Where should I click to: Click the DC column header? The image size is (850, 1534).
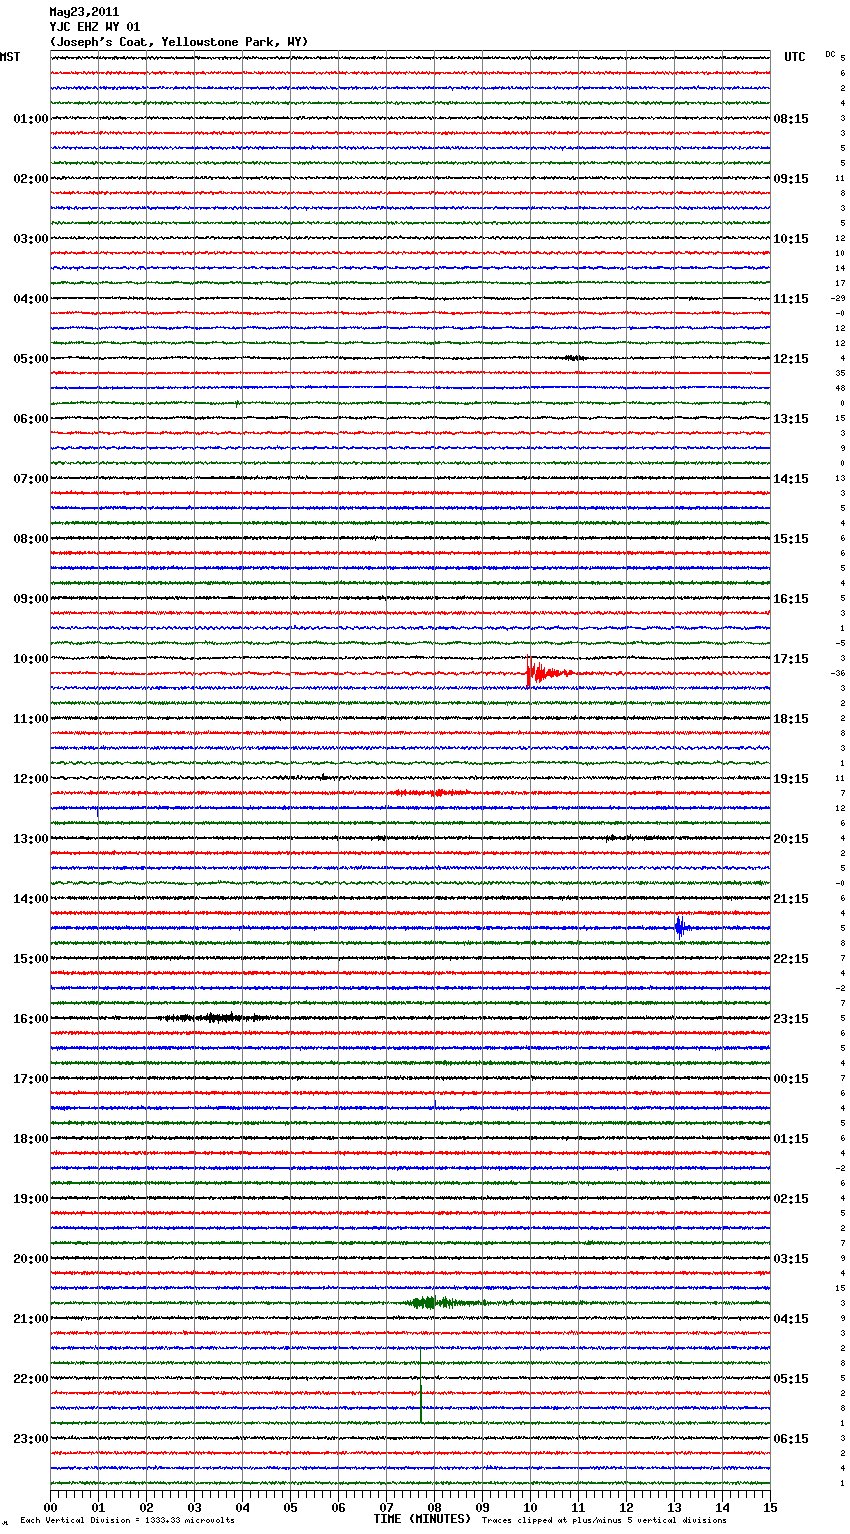click(830, 54)
